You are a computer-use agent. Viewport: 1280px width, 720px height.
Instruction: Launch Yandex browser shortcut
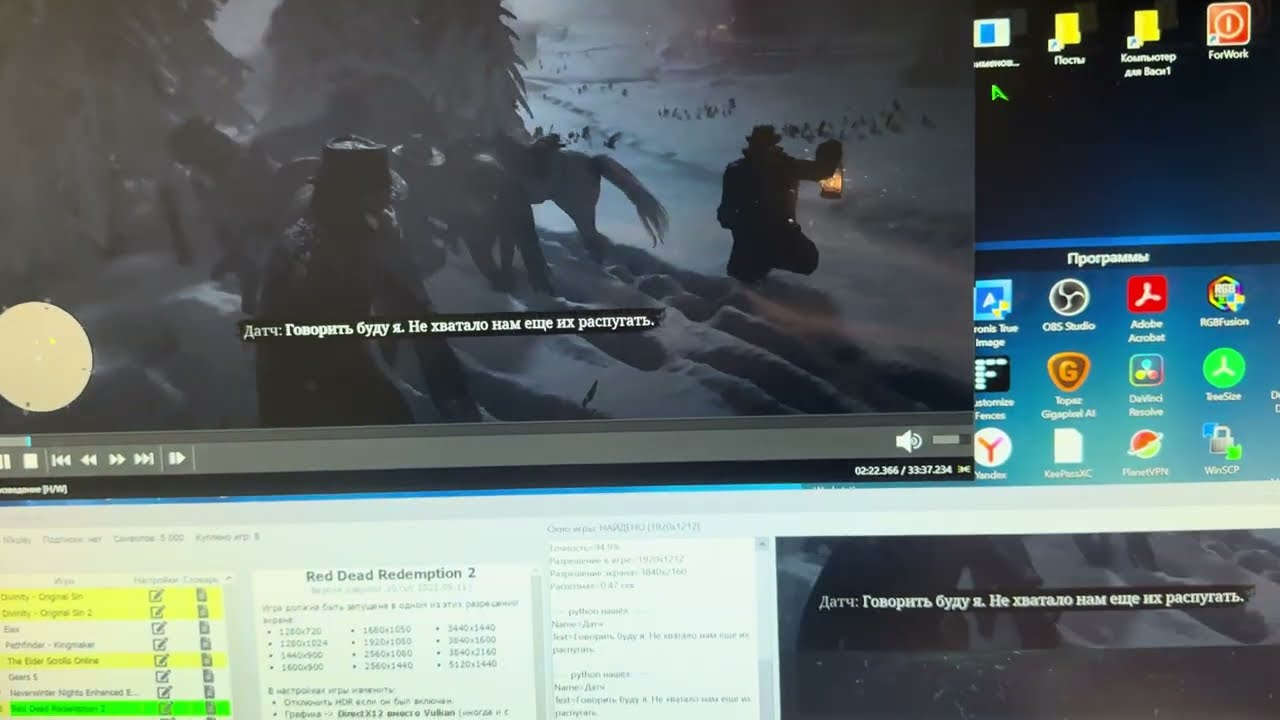[x=991, y=454]
